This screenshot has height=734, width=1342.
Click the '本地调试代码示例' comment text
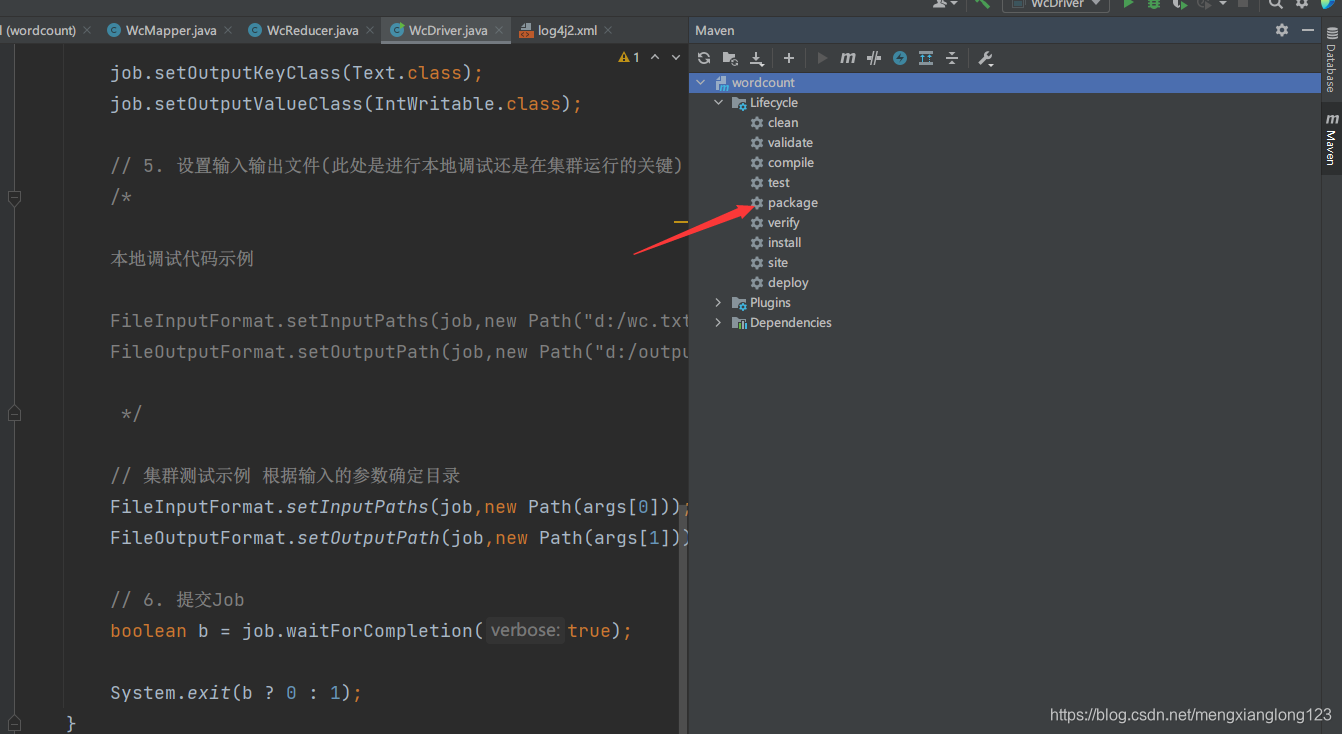pos(182,259)
